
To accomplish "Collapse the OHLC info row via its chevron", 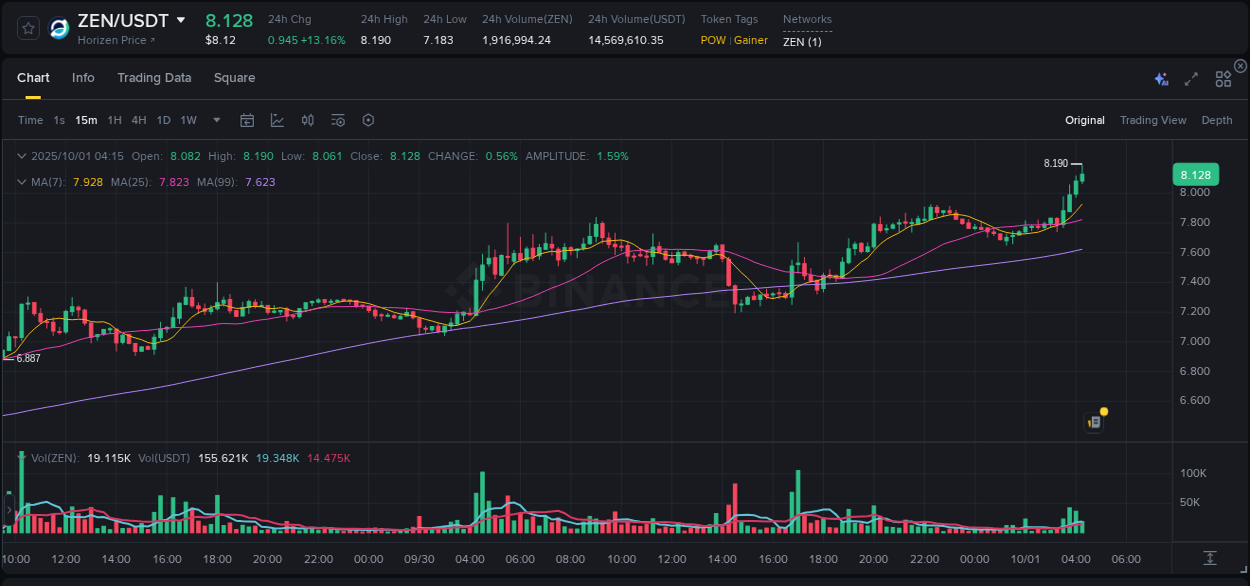I will point(22,156).
